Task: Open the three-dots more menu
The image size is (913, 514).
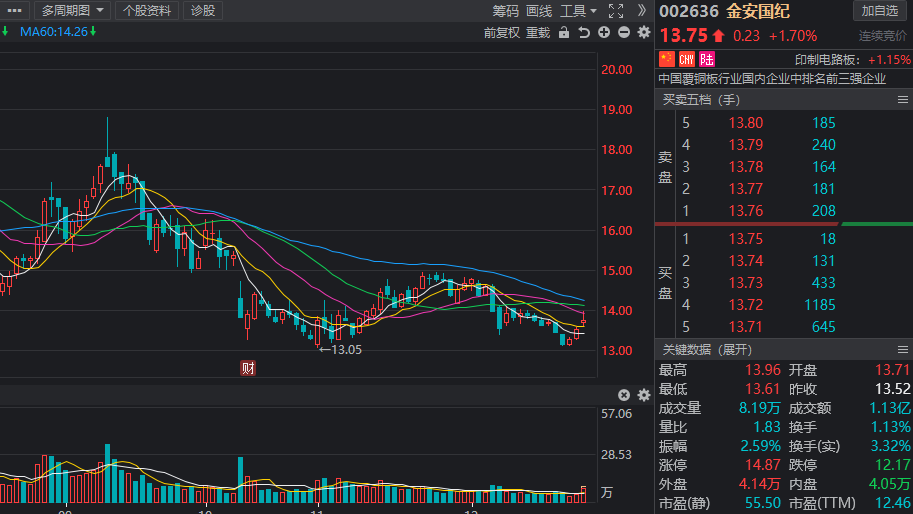Action: pyautogui.click(x=14, y=10)
